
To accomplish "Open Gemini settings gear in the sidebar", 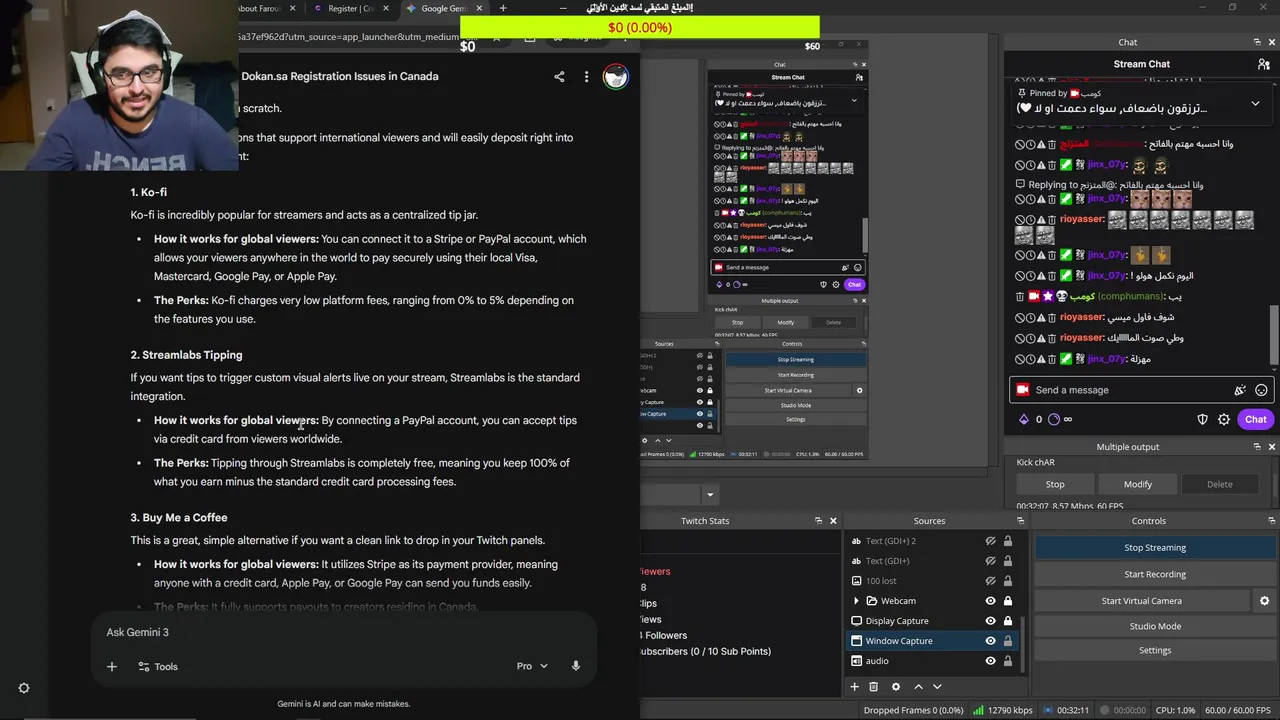I will (x=24, y=688).
